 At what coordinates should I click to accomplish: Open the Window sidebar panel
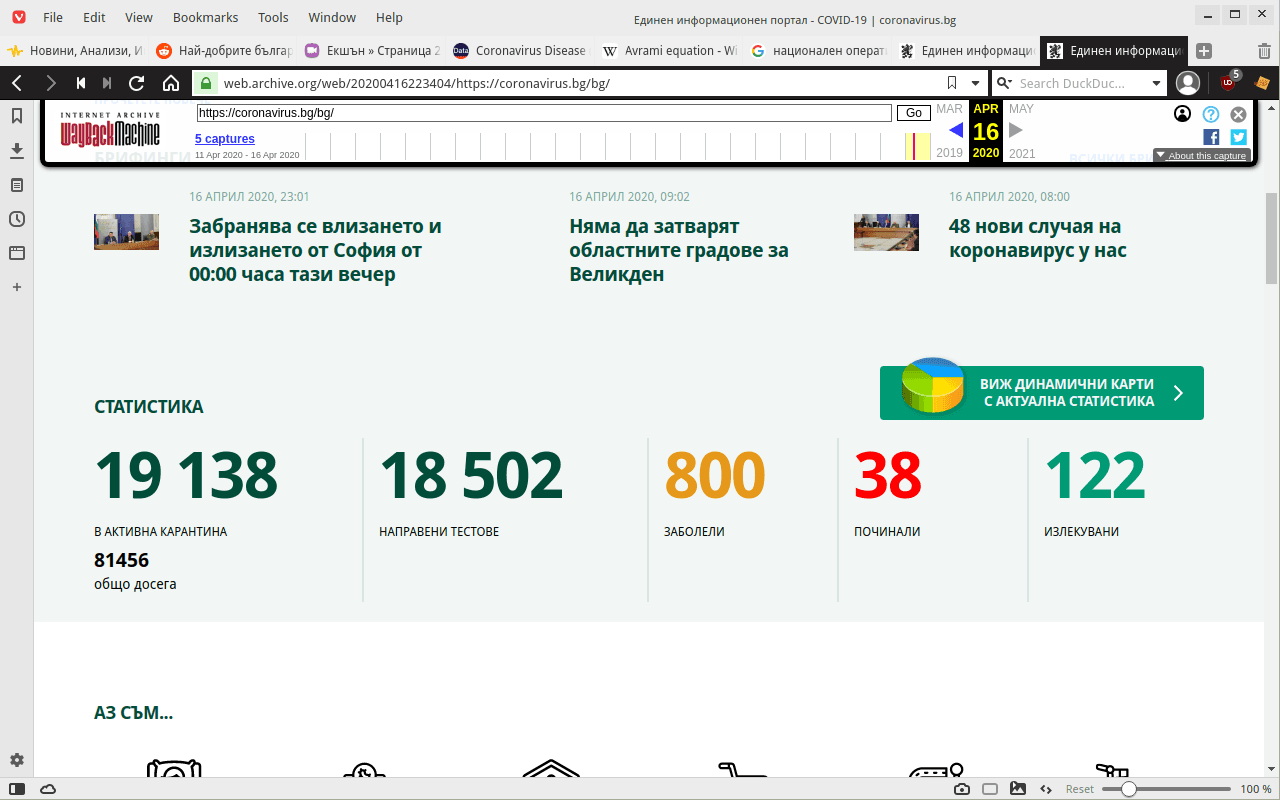coord(17,253)
